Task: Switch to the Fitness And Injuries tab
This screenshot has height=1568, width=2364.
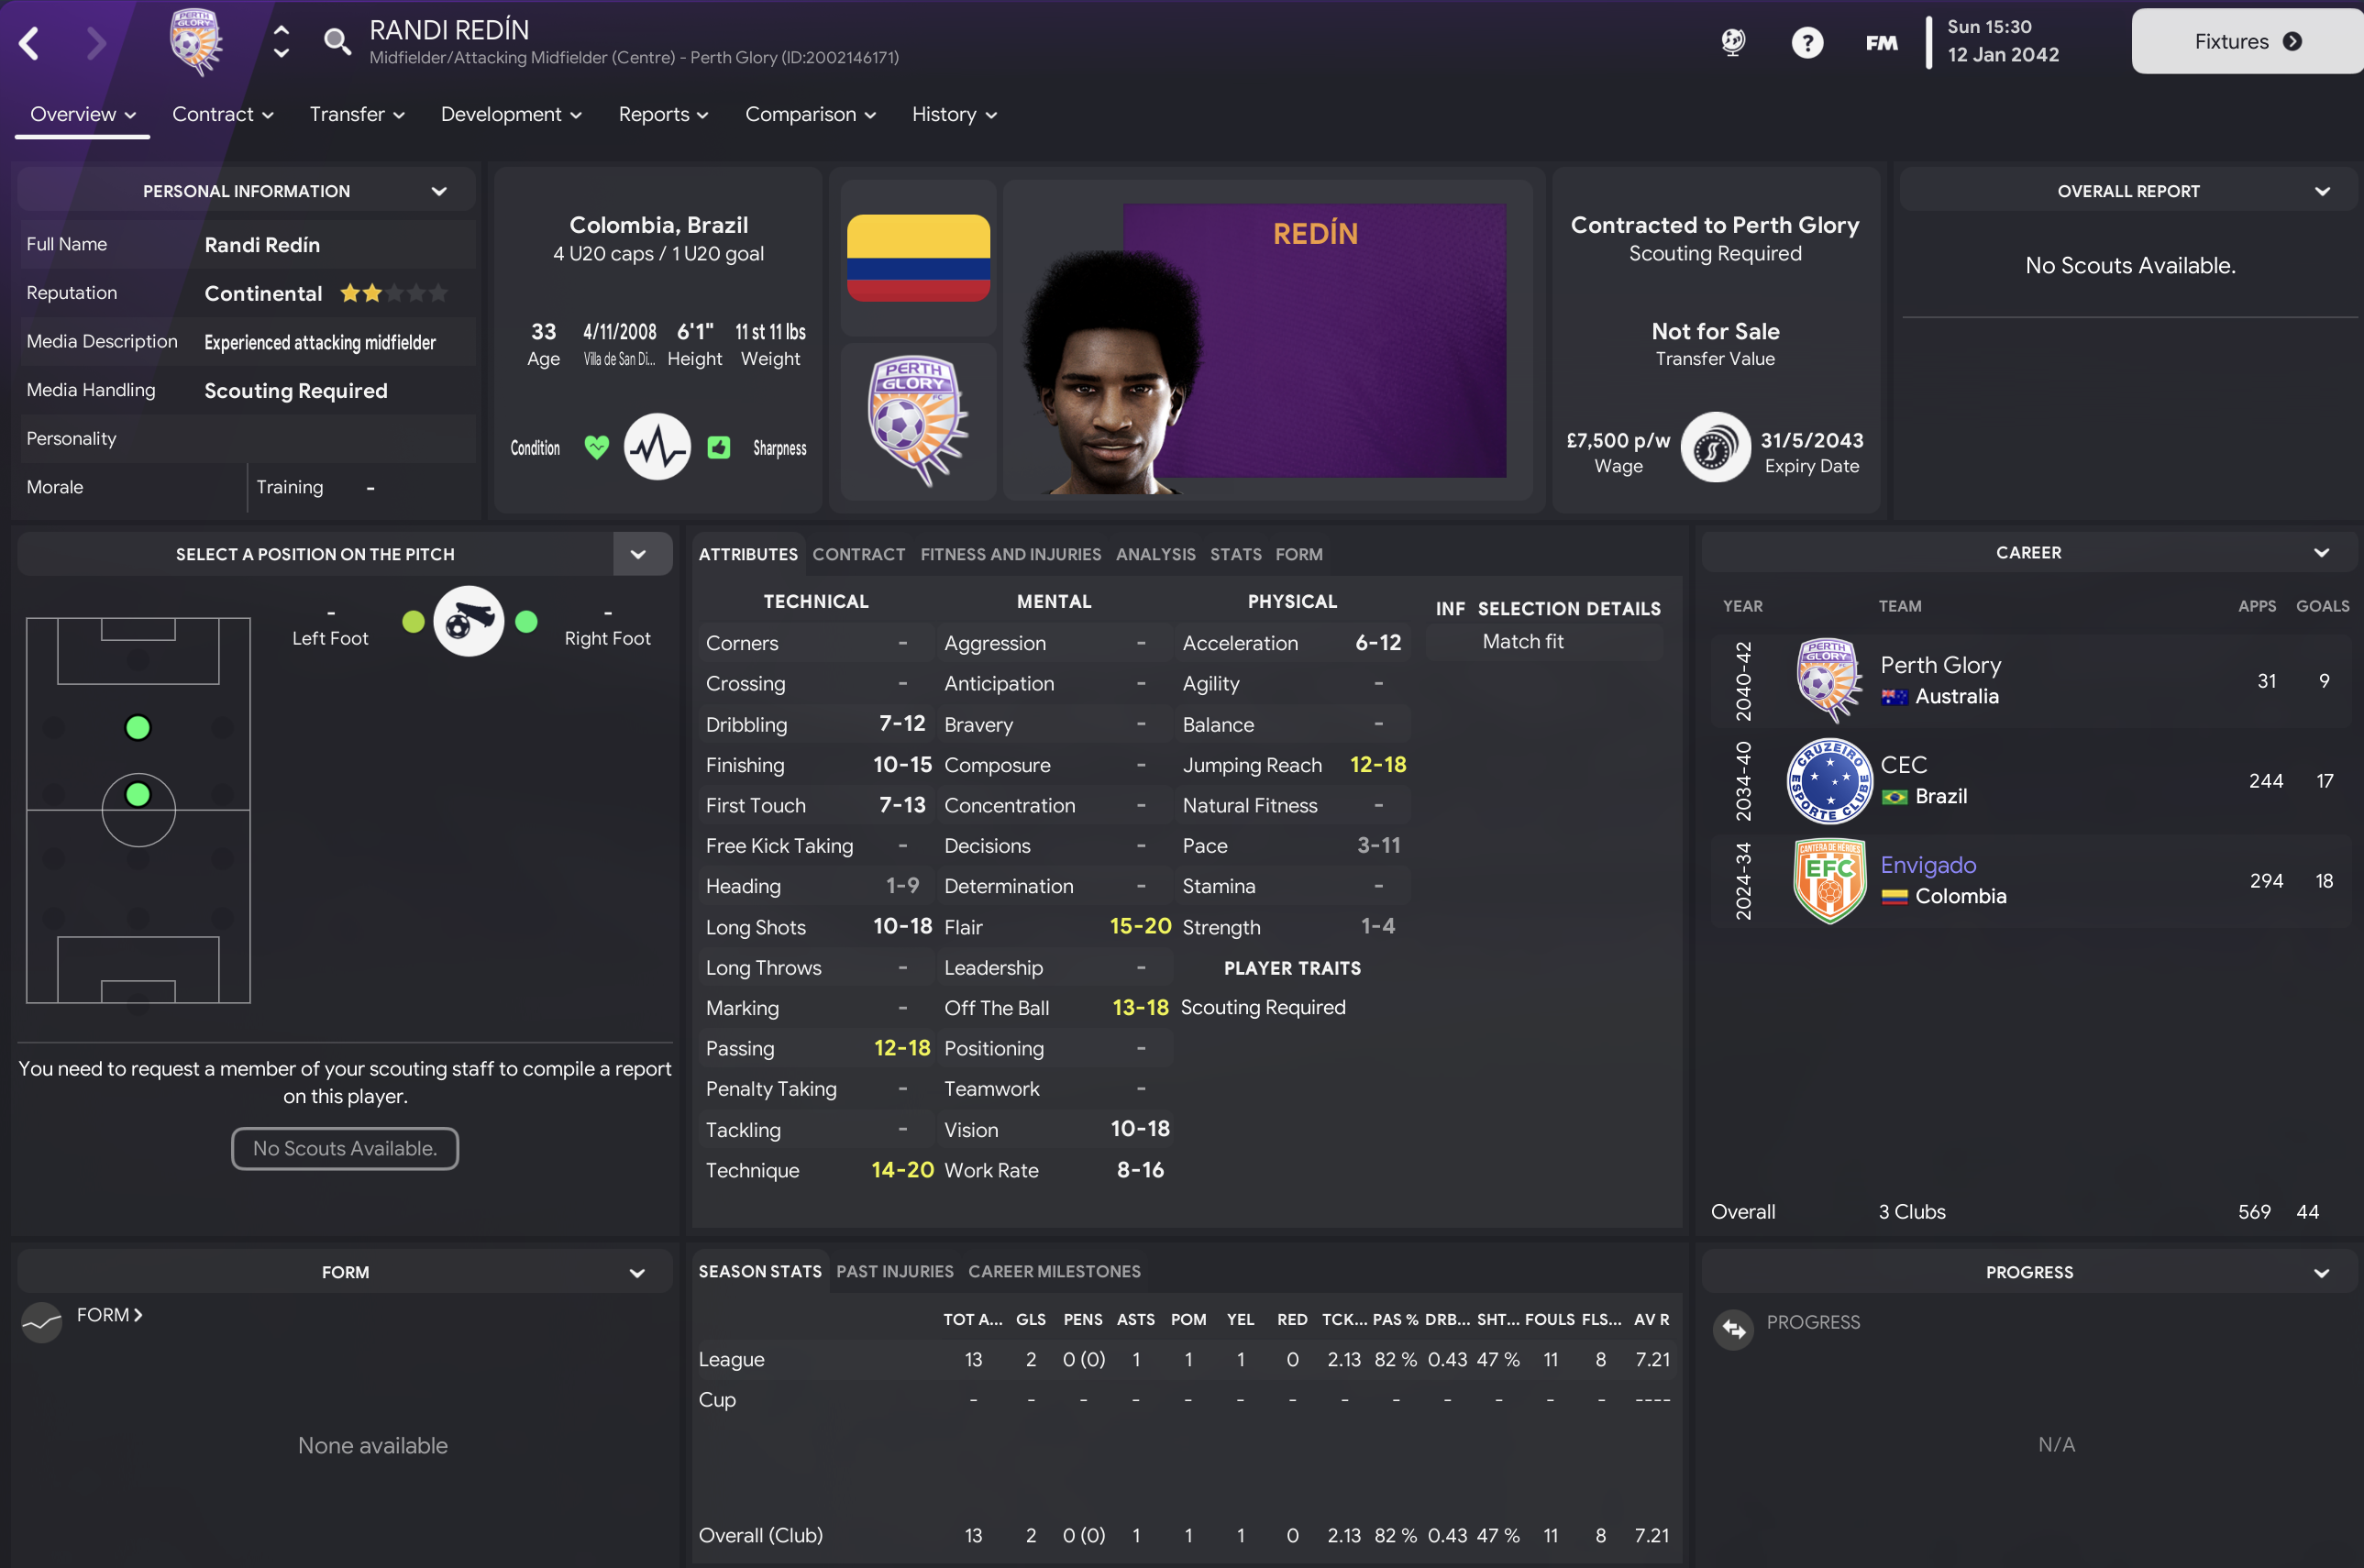Action: pyautogui.click(x=1010, y=554)
